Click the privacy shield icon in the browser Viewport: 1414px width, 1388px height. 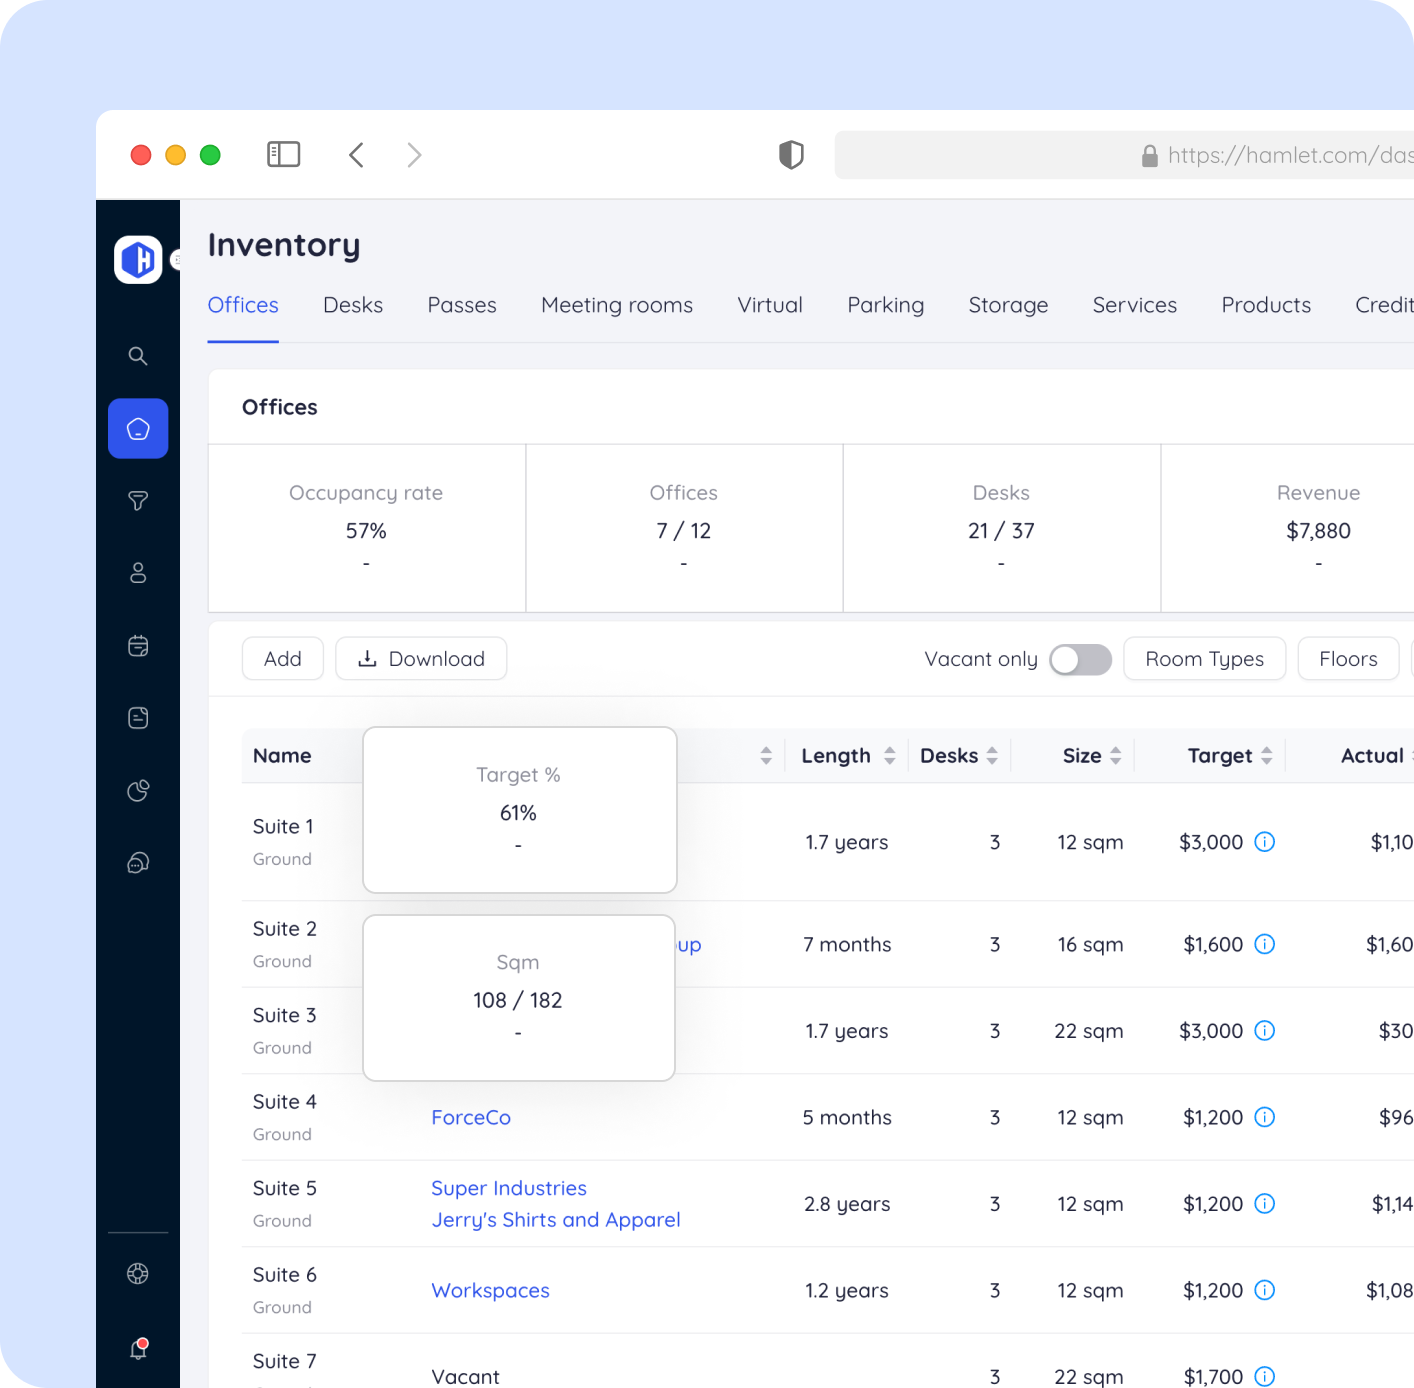coord(791,155)
